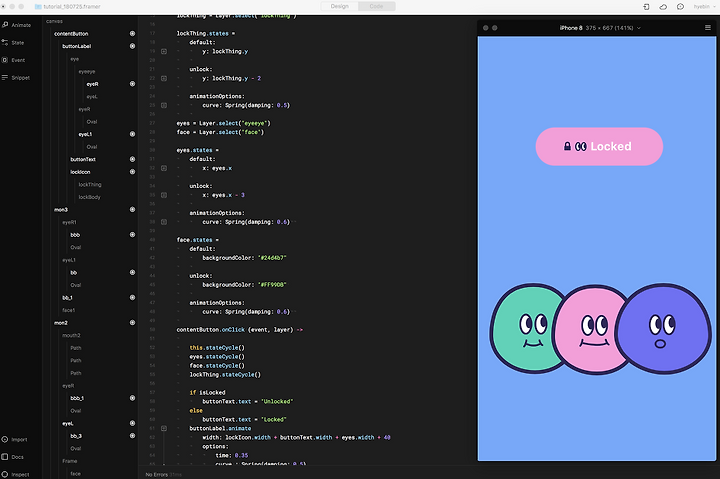Select the mon2 layer name

click(x=61, y=323)
